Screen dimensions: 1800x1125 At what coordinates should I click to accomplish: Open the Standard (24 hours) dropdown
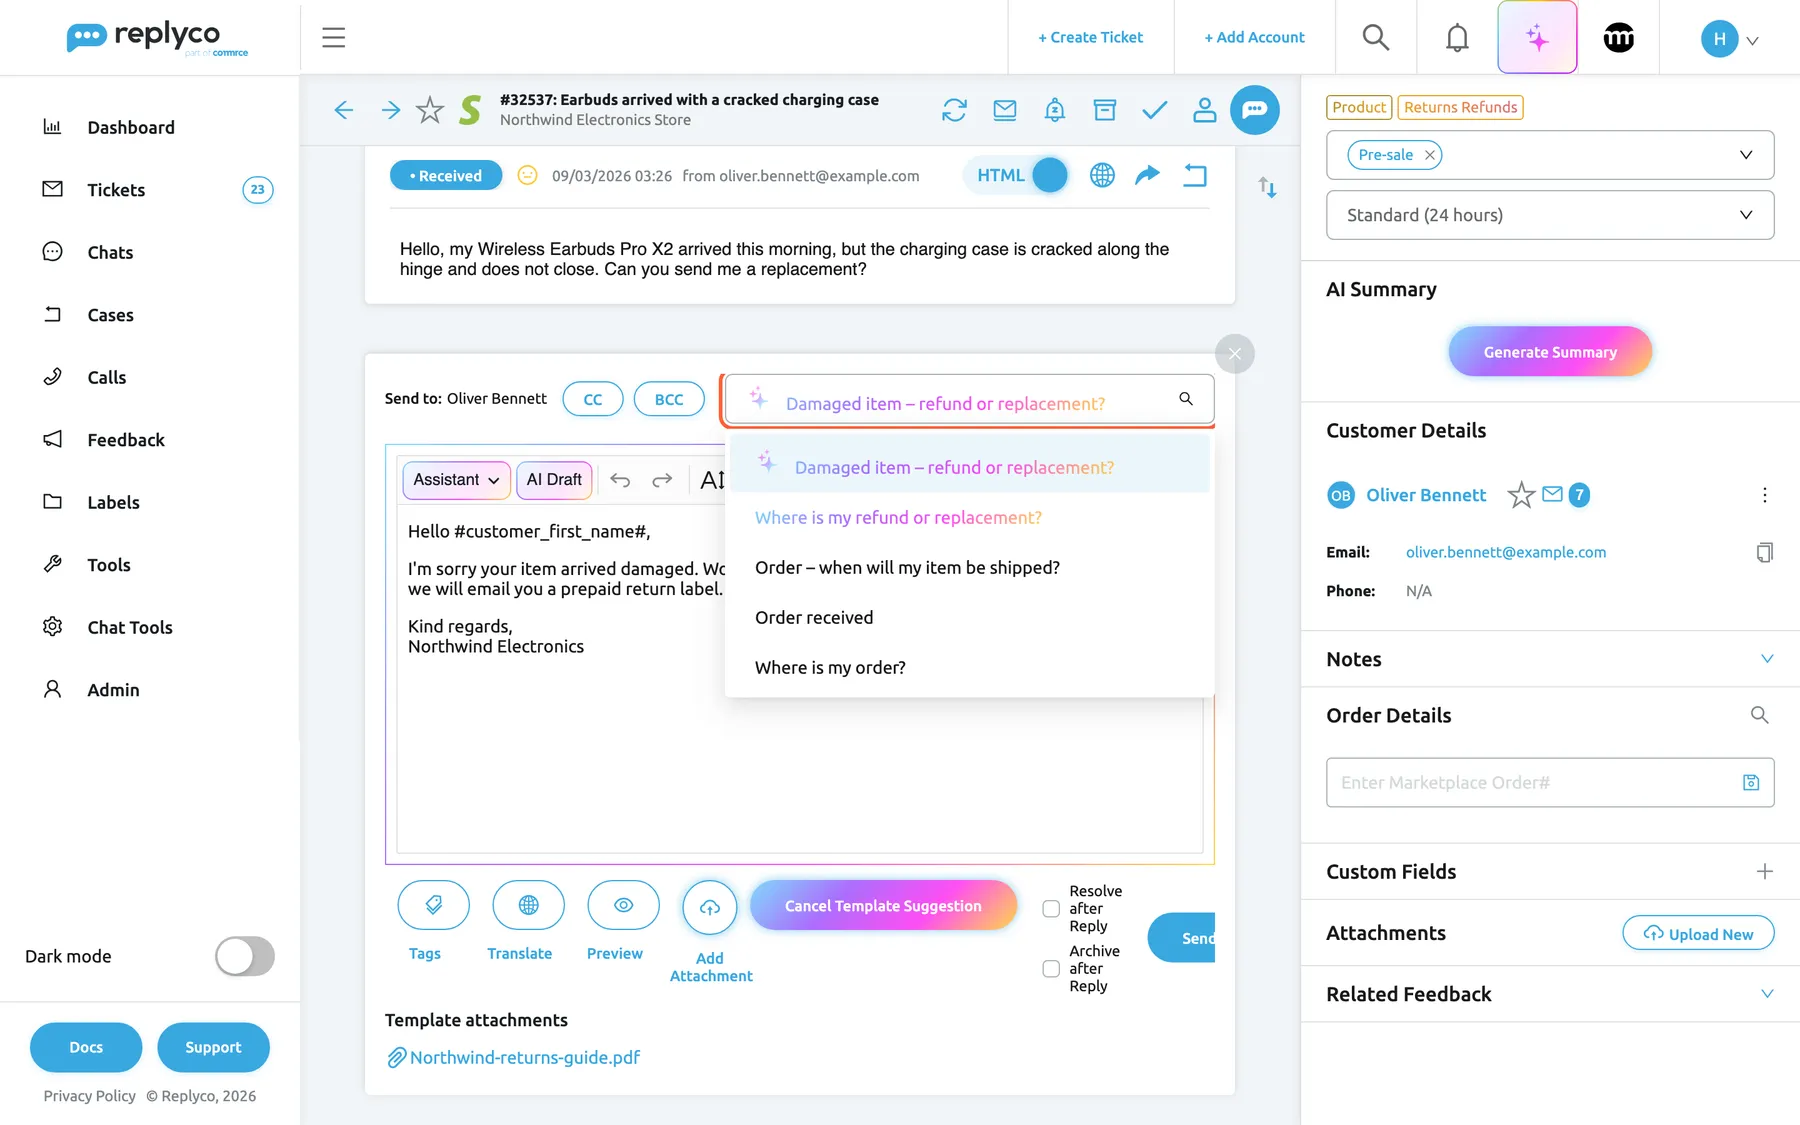[x=1550, y=215]
